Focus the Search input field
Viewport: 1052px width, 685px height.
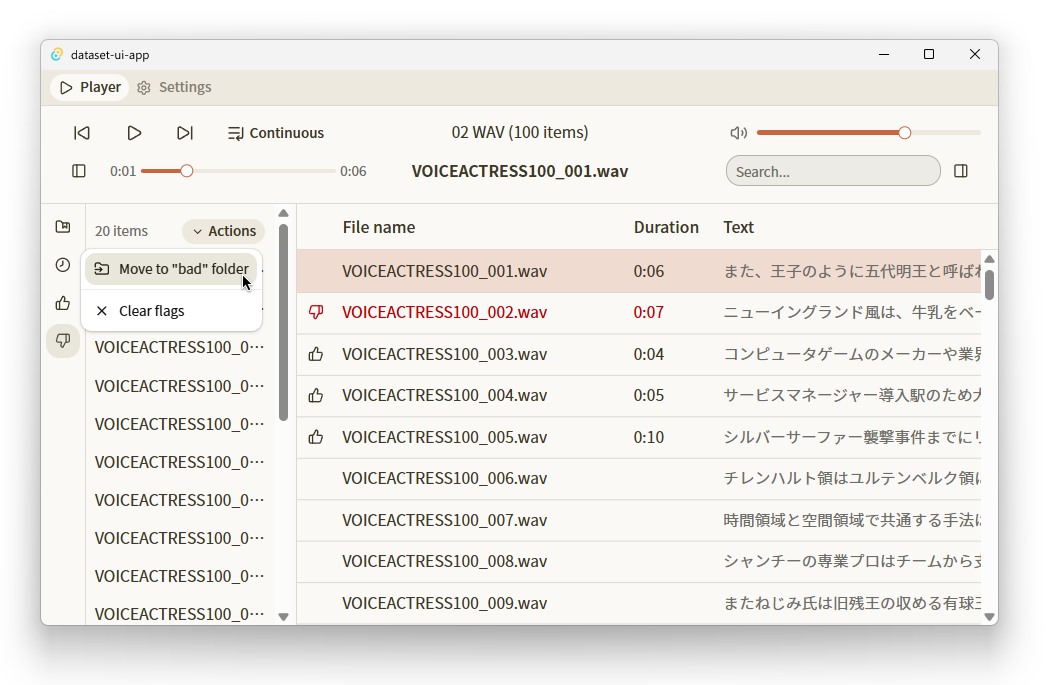coord(833,171)
